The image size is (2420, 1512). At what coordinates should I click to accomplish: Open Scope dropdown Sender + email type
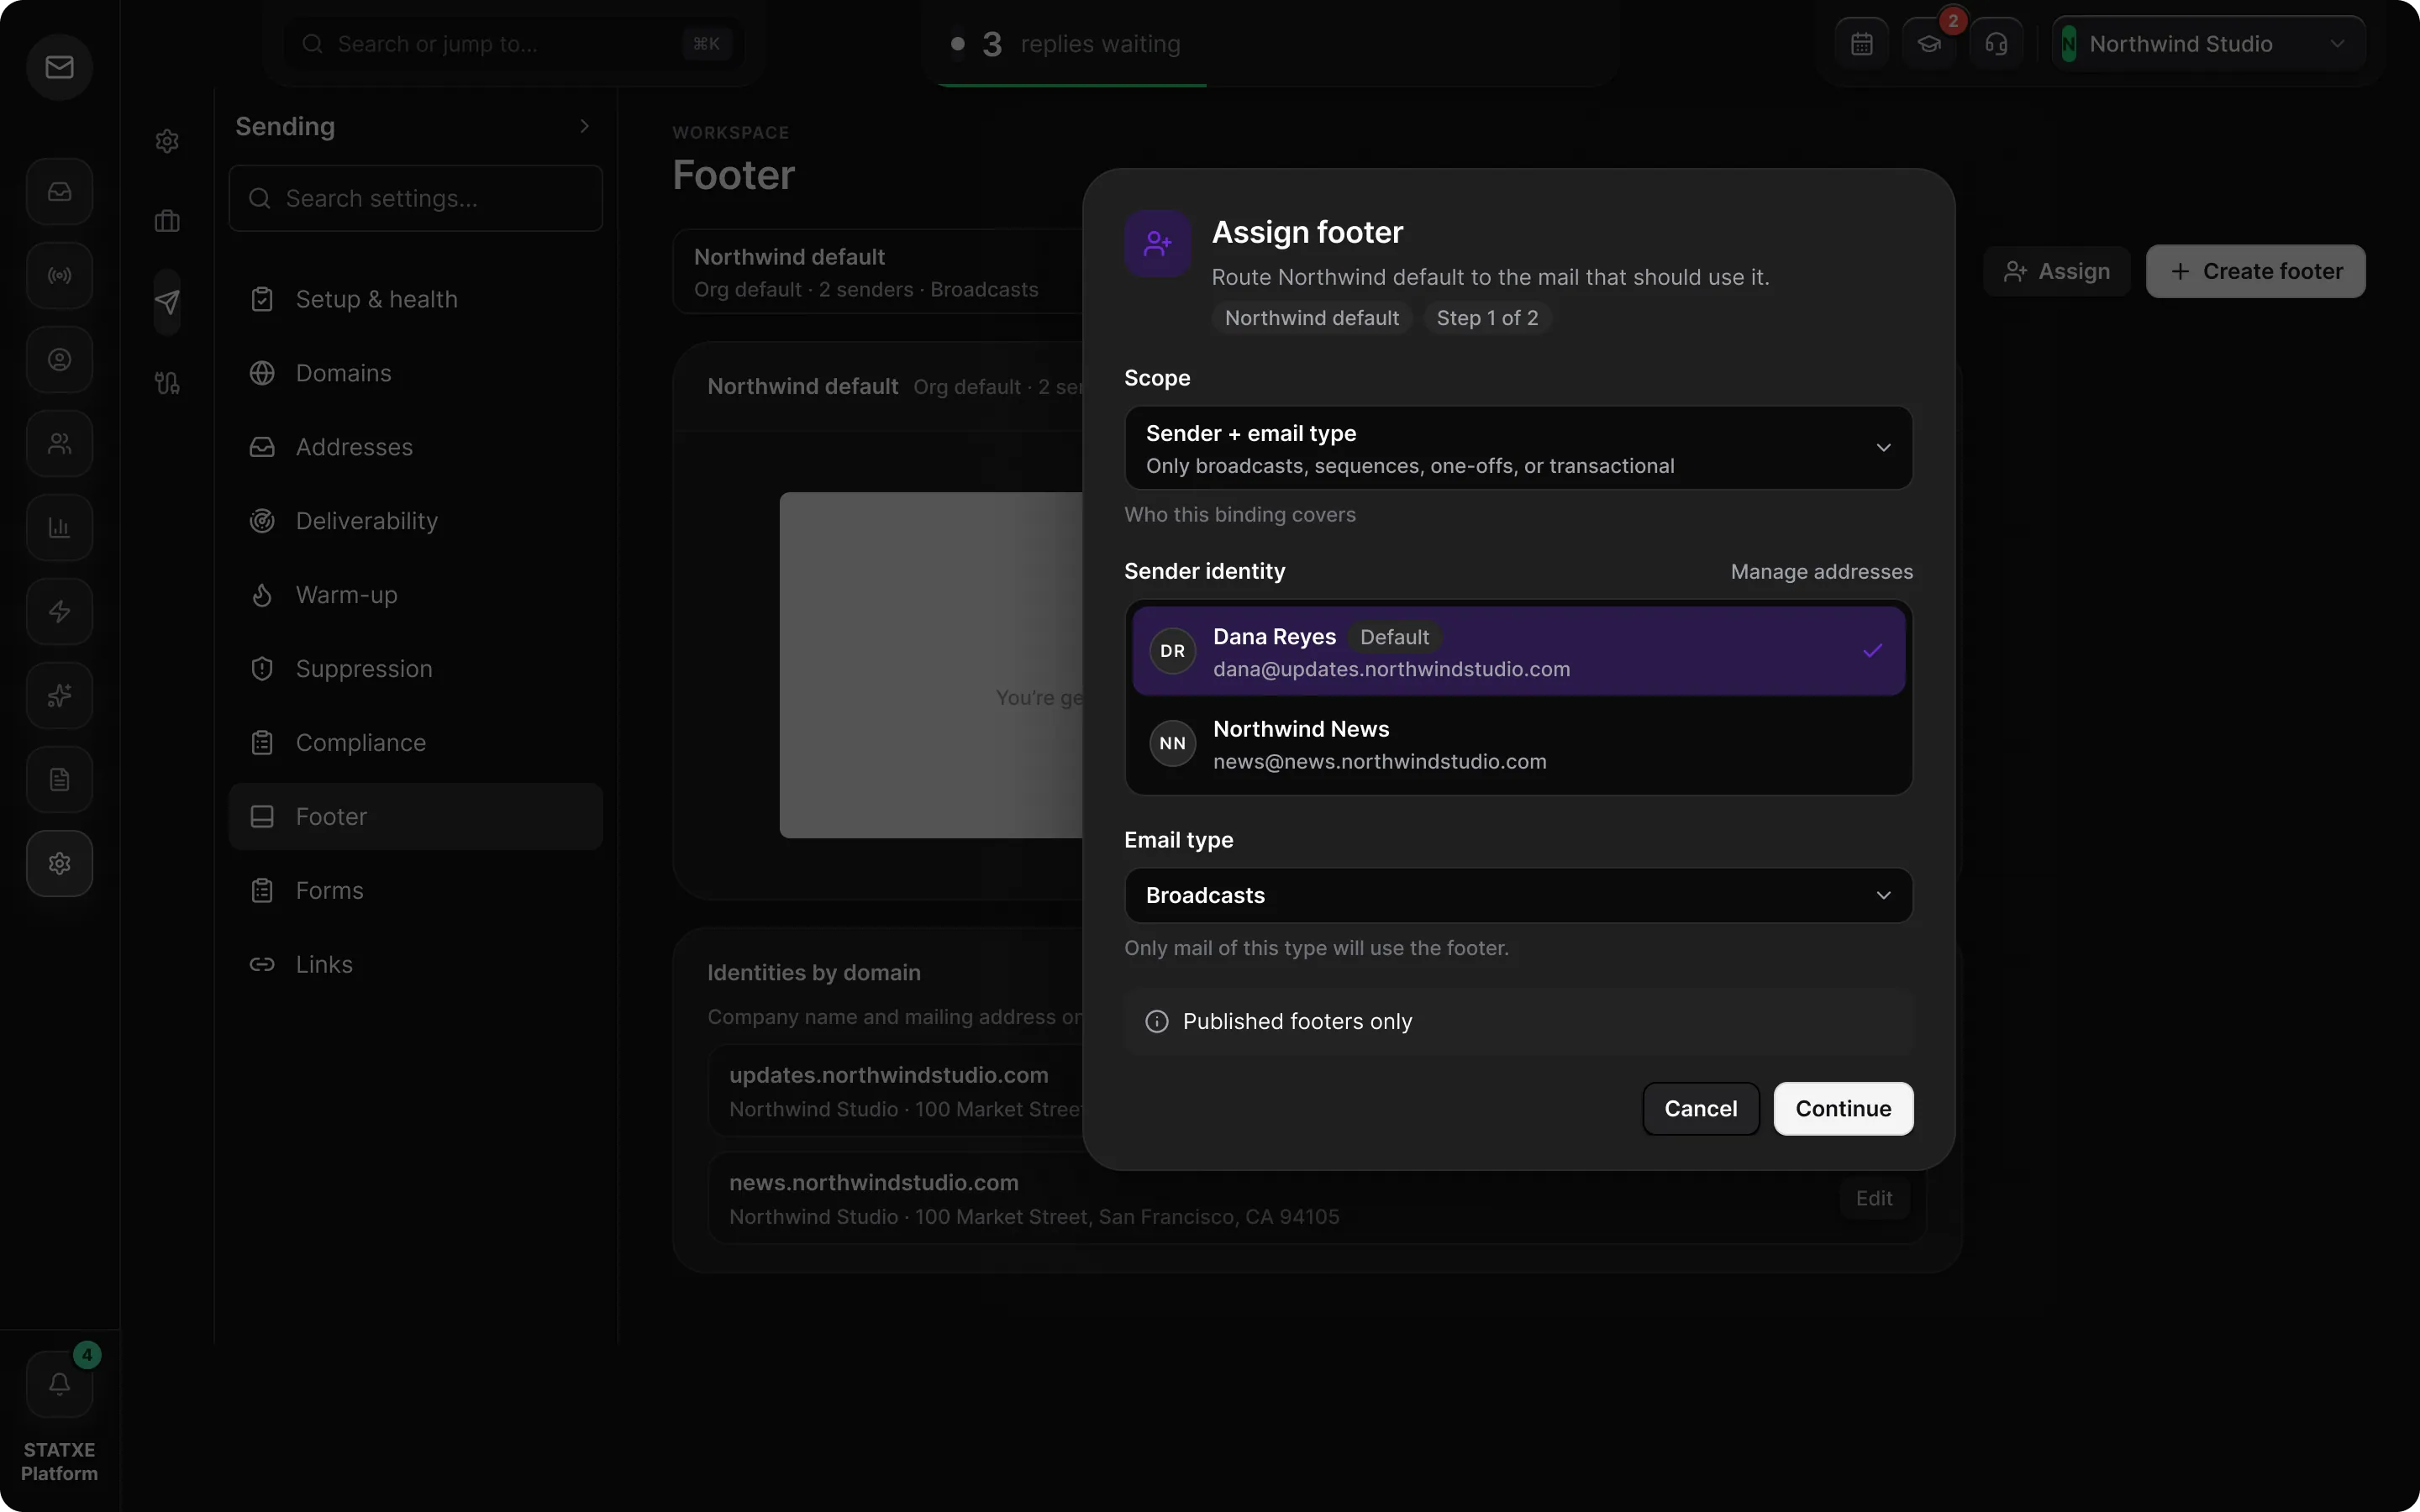click(1518, 448)
